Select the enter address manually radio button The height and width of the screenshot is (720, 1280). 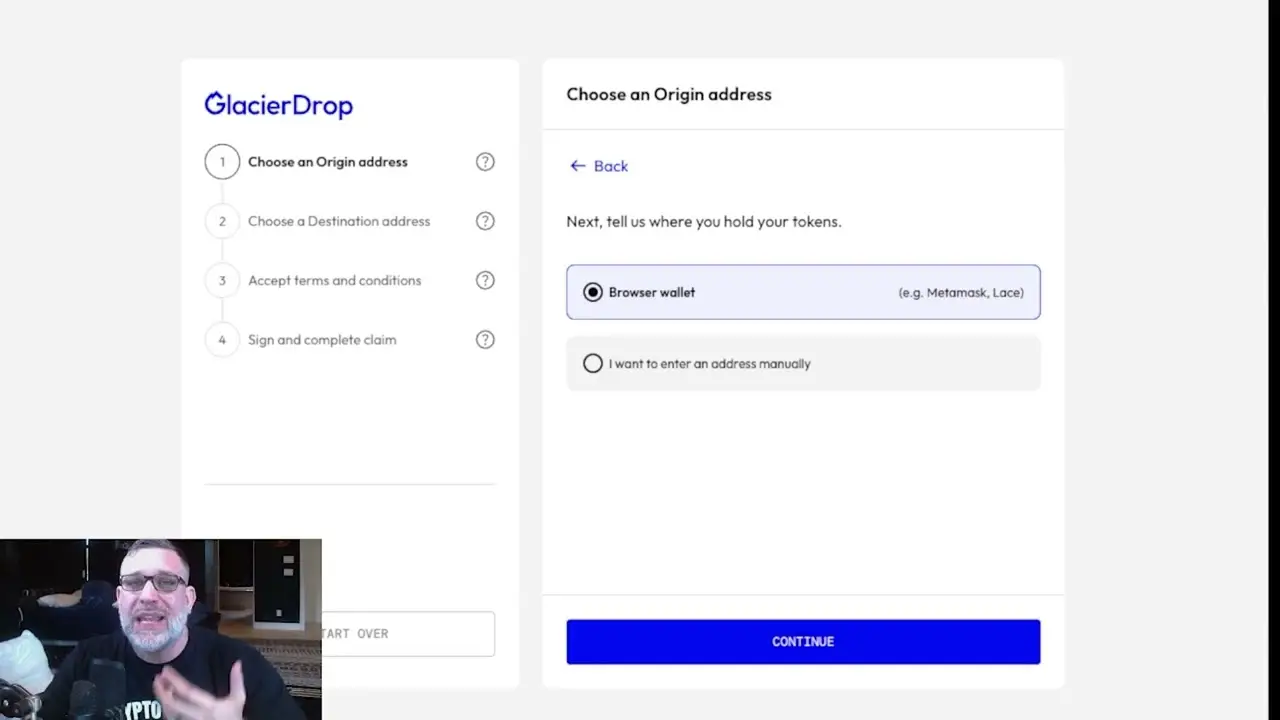(593, 364)
